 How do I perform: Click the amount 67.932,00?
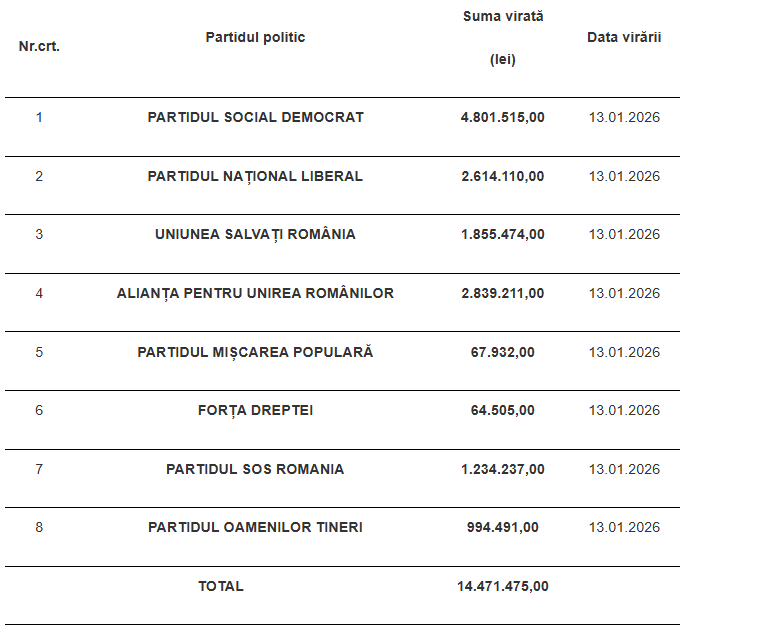pyautogui.click(x=503, y=352)
